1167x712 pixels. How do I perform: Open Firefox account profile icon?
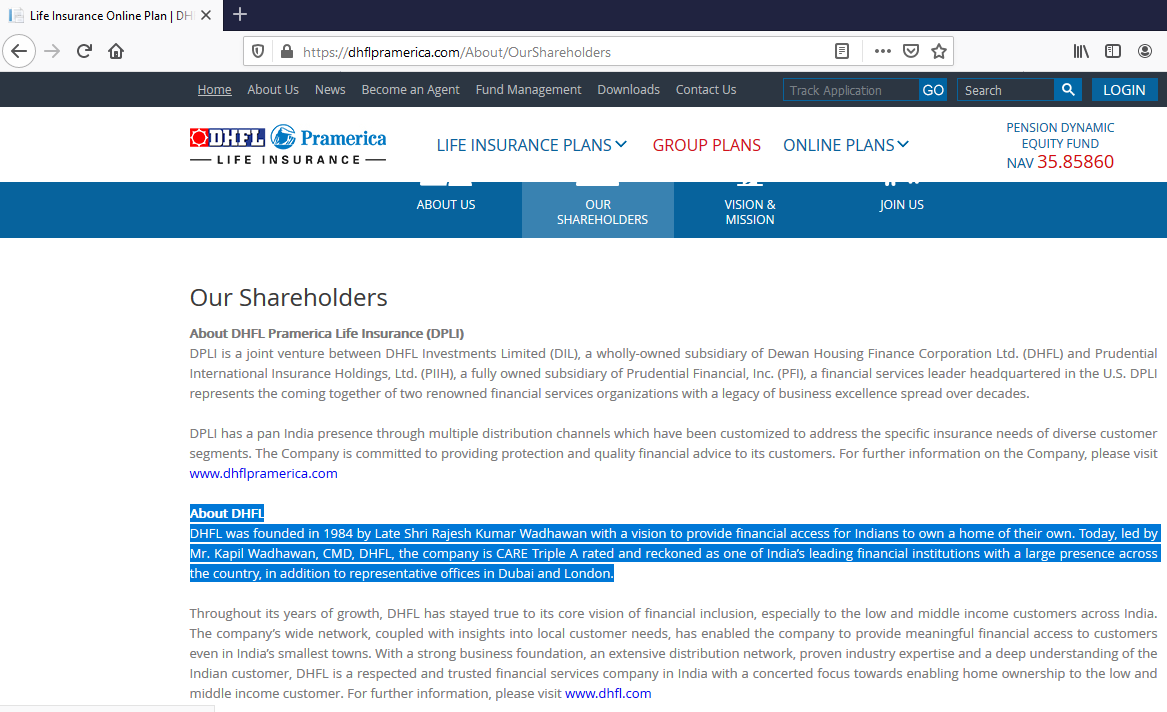pyautogui.click(x=1145, y=51)
